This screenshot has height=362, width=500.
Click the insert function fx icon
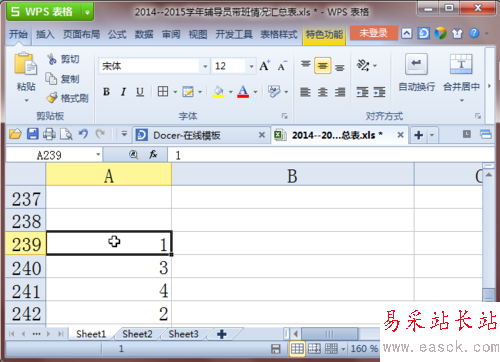153,154
